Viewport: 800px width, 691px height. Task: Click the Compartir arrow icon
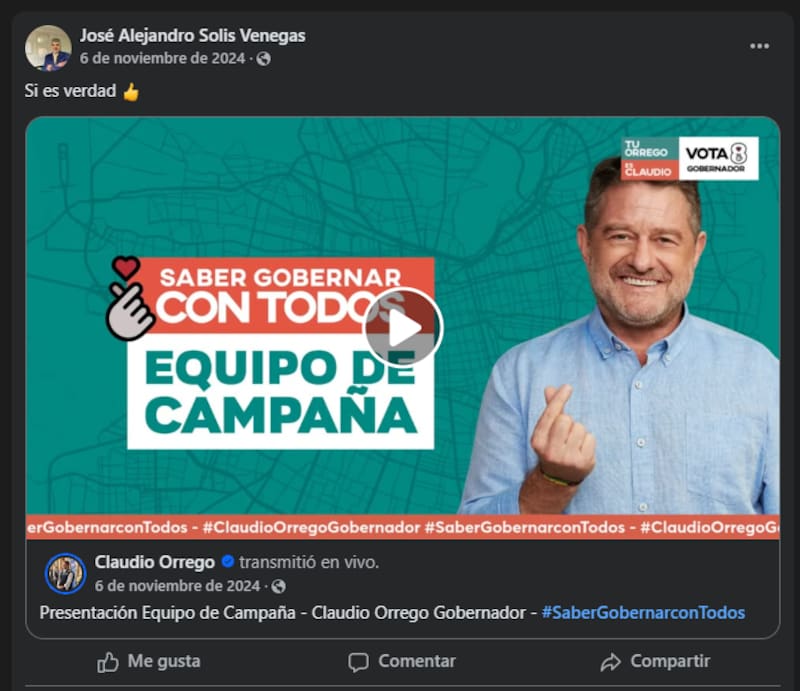point(610,662)
